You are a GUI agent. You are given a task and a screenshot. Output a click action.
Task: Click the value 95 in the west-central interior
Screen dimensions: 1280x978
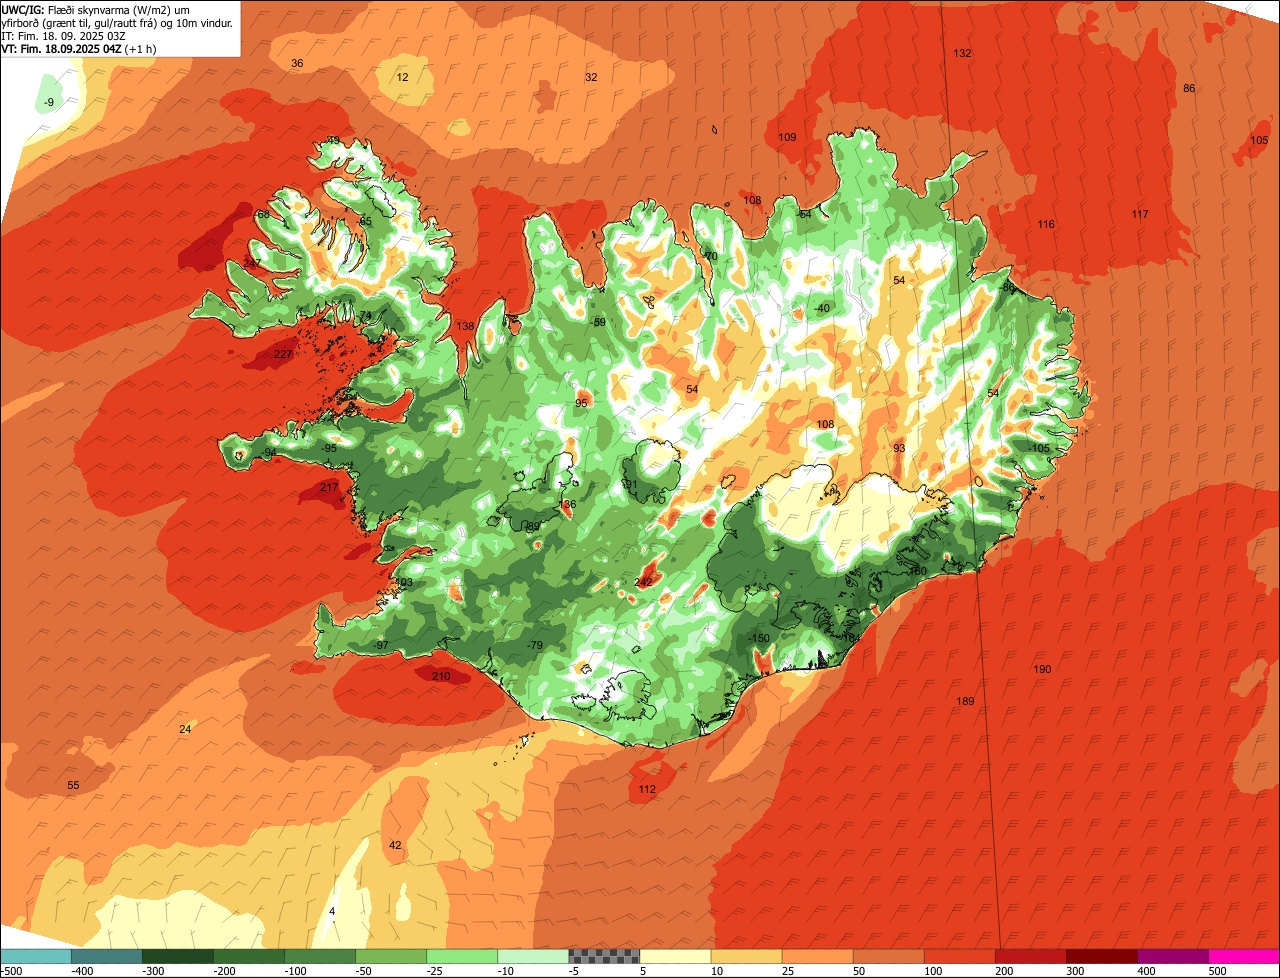pos(581,403)
